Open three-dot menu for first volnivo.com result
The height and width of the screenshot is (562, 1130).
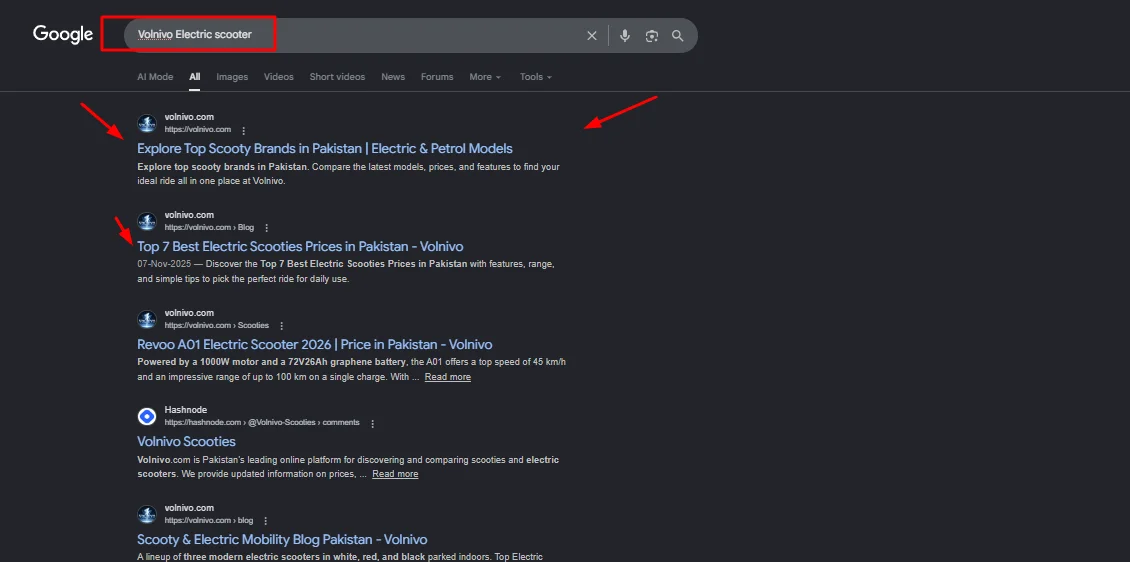click(244, 130)
